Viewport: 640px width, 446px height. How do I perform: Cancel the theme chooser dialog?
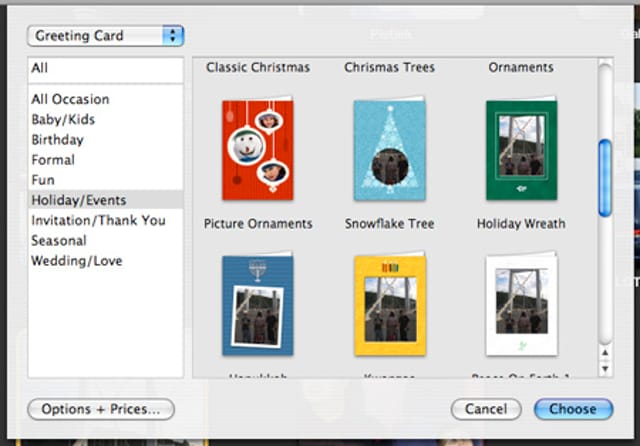pyautogui.click(x=486, y=409)
